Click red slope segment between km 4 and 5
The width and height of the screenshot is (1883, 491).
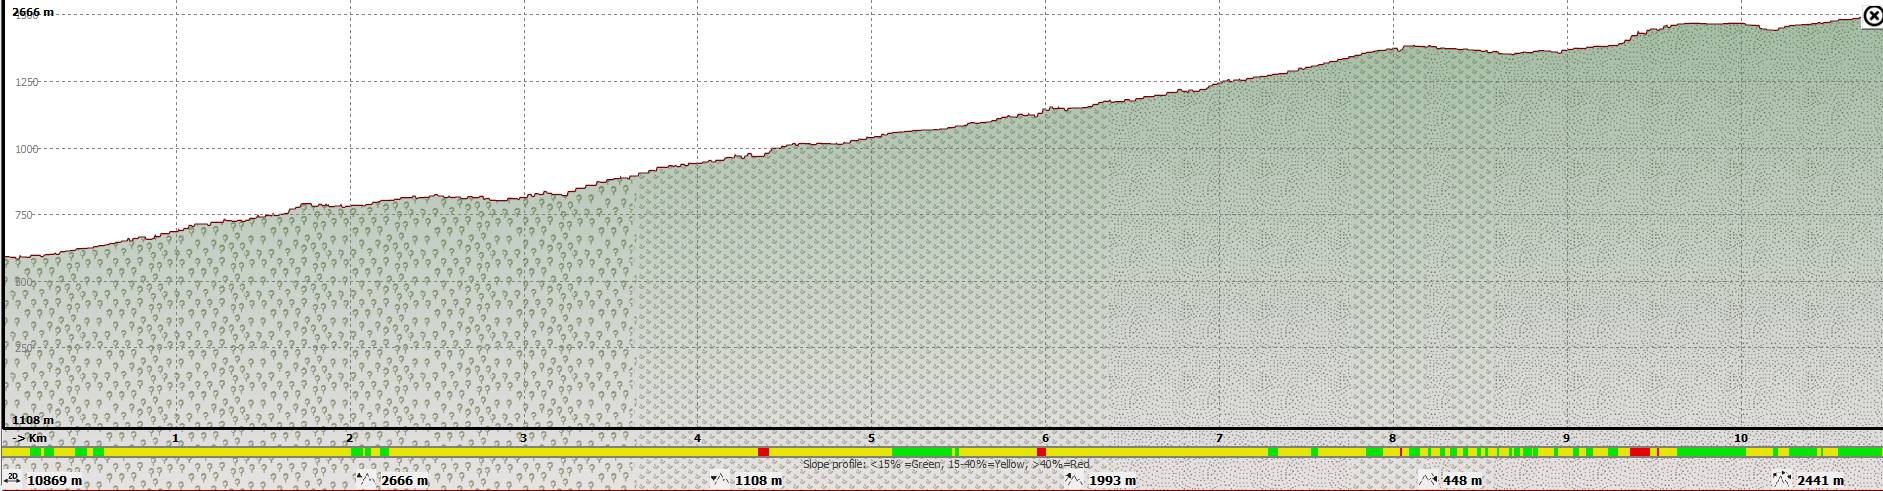pyautogui.click(x=763, y=453)
